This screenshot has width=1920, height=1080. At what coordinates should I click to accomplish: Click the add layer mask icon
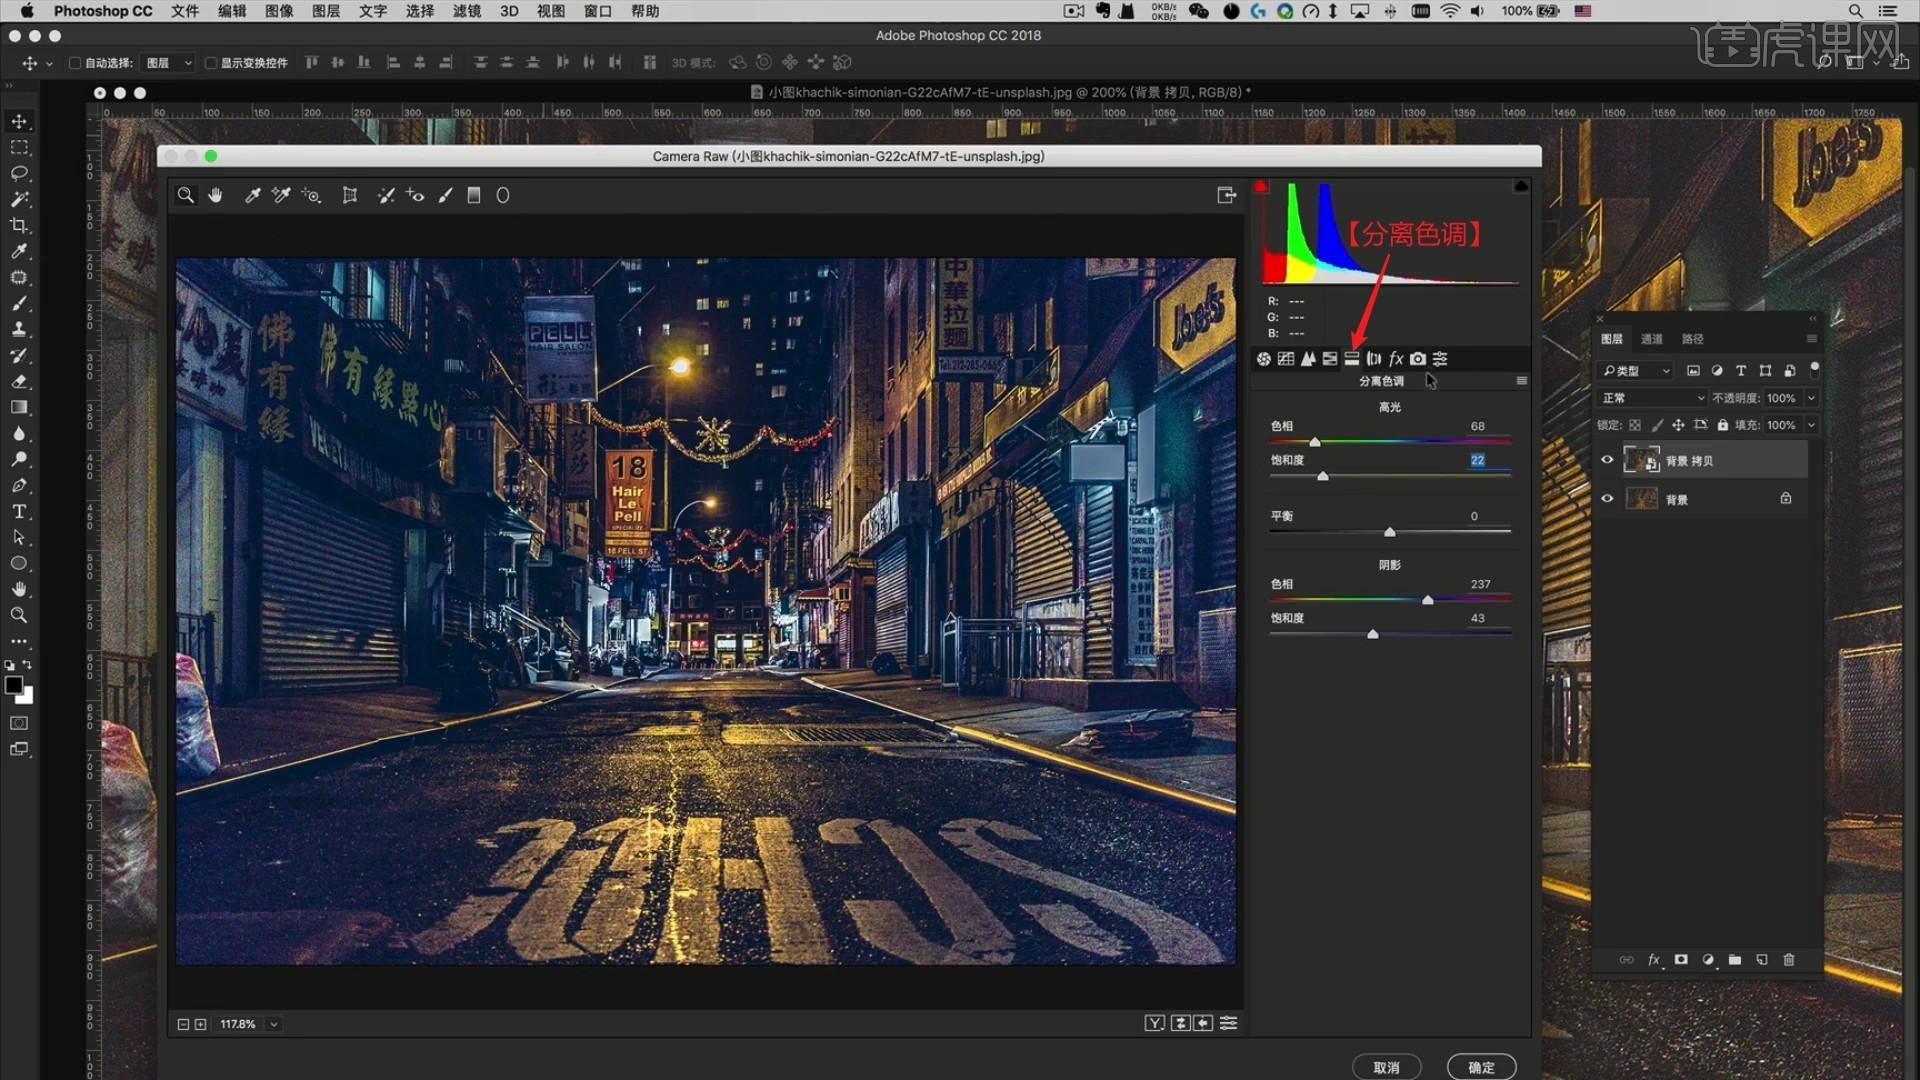pyautogui.click(x=1681, y=959)
